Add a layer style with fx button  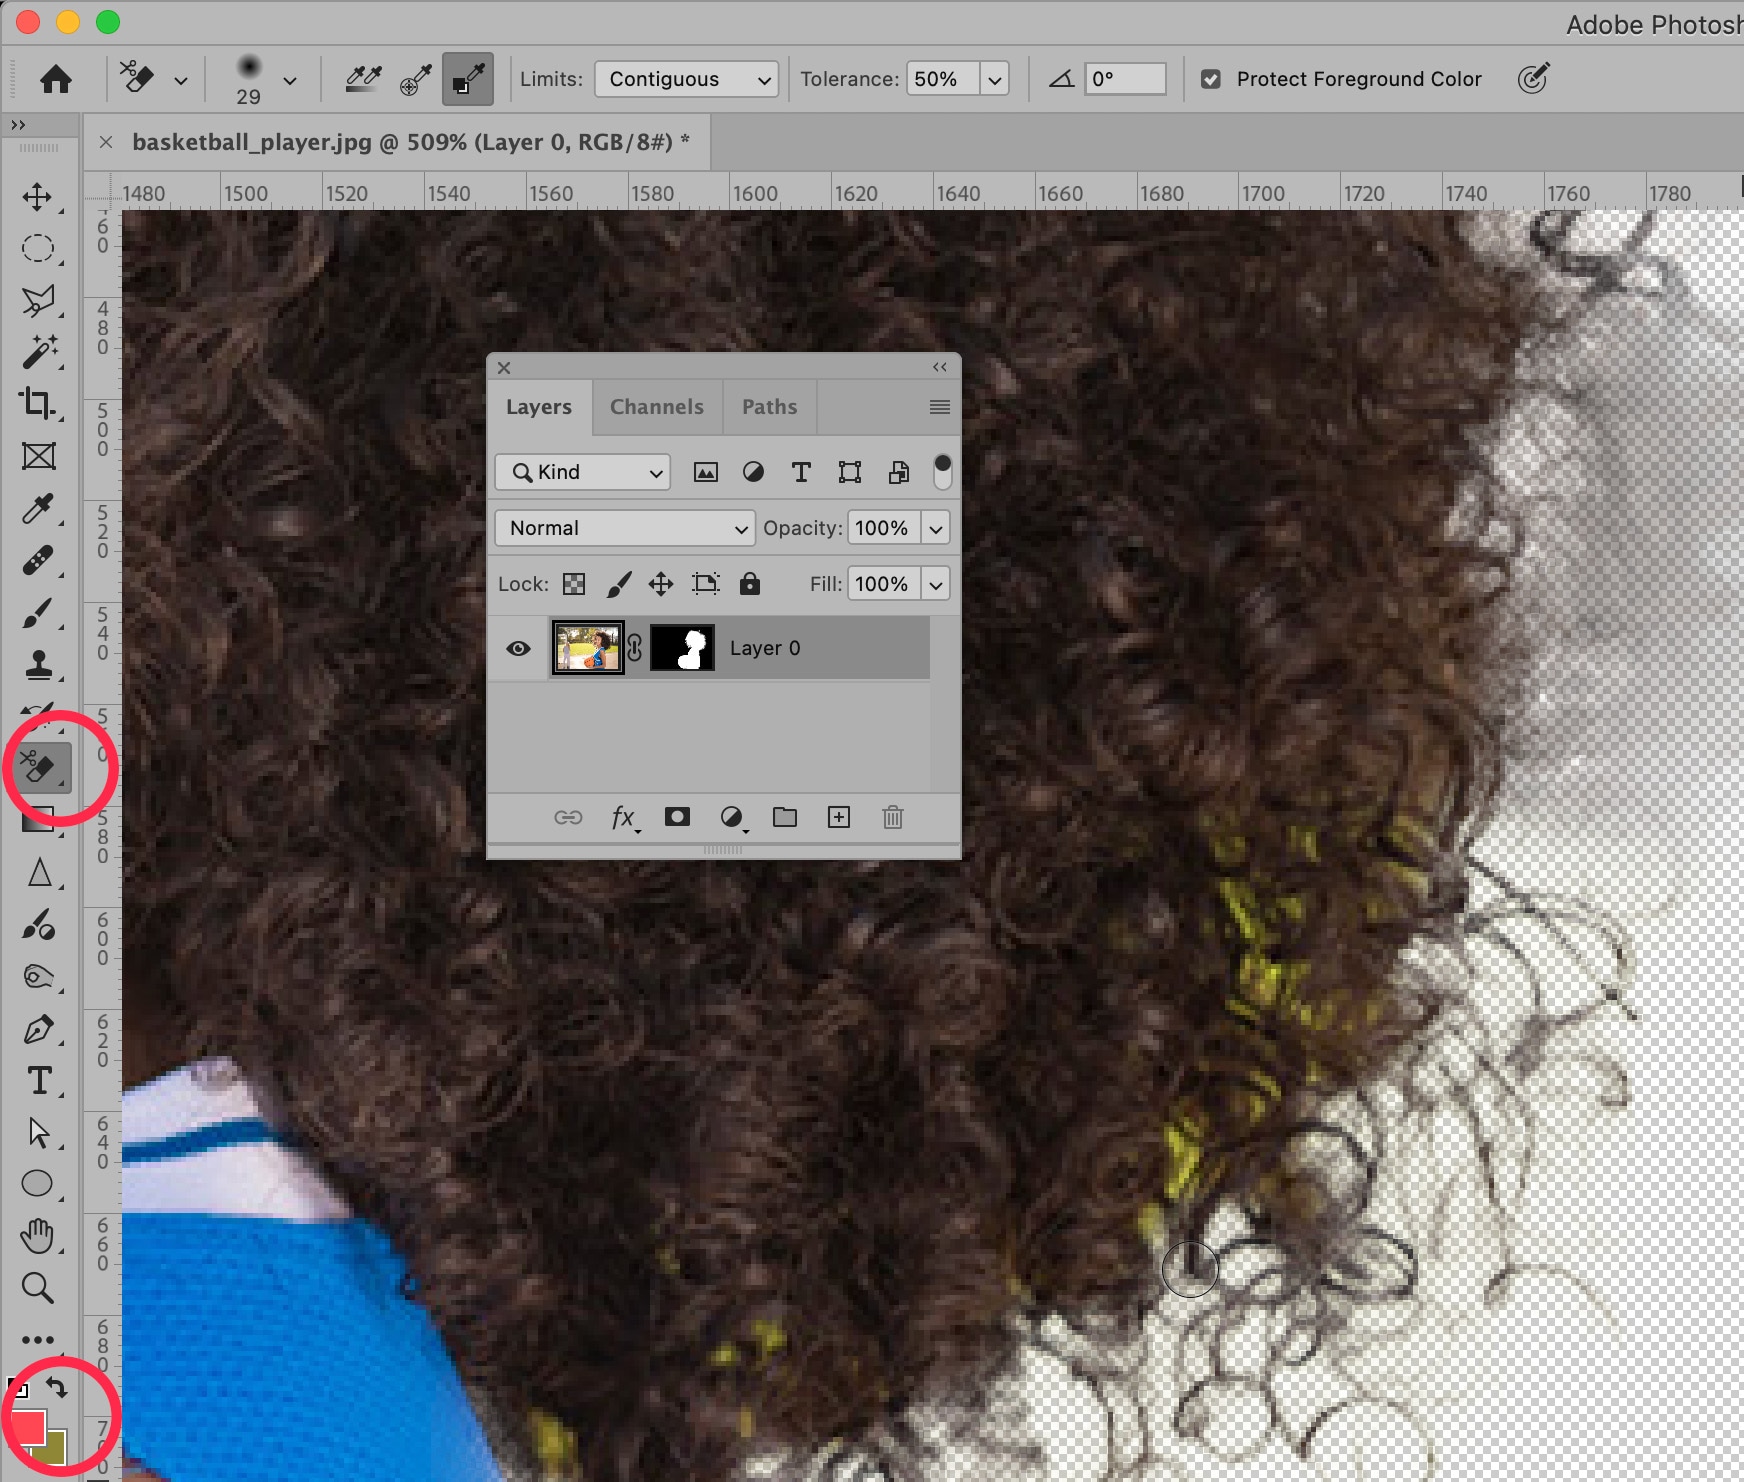(624, 818)
